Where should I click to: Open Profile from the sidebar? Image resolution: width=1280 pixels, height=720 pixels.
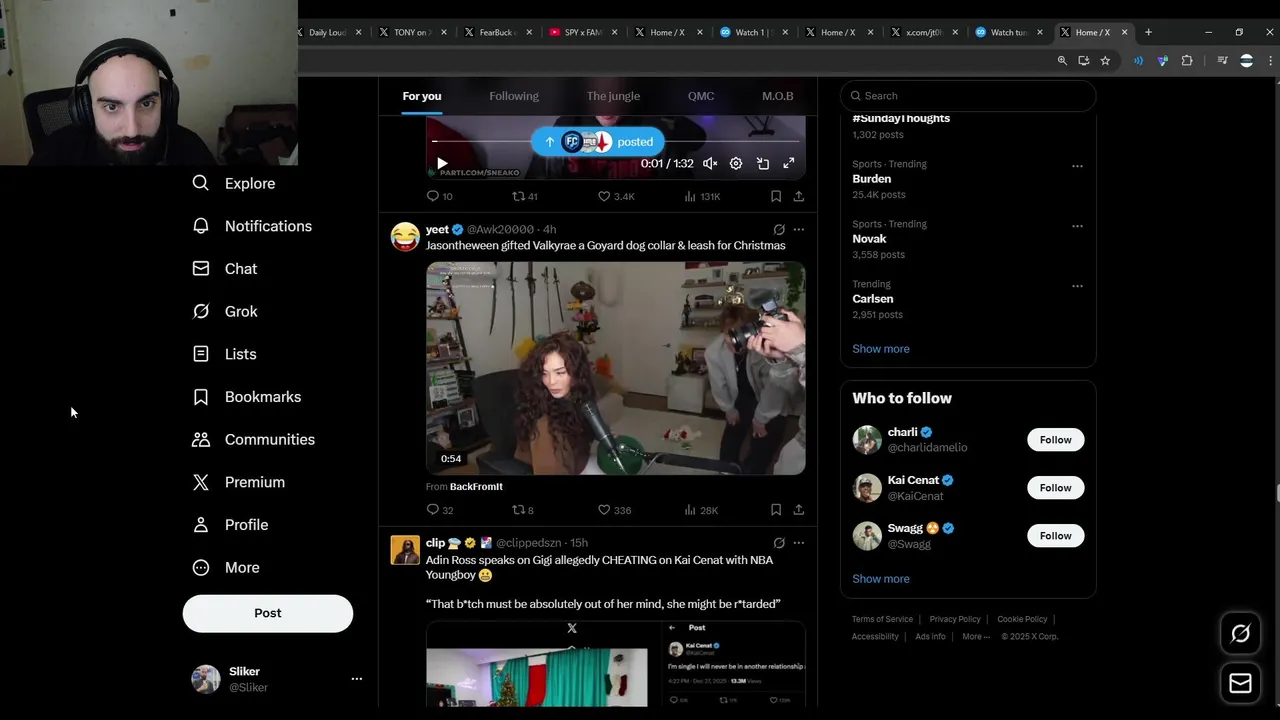pos(231,525)
